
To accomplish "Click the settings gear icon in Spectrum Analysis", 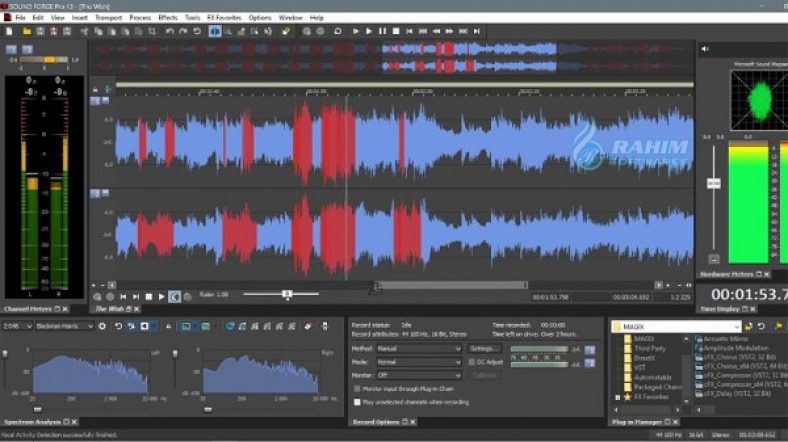I will pyautogui.click(x=103, y=326).
